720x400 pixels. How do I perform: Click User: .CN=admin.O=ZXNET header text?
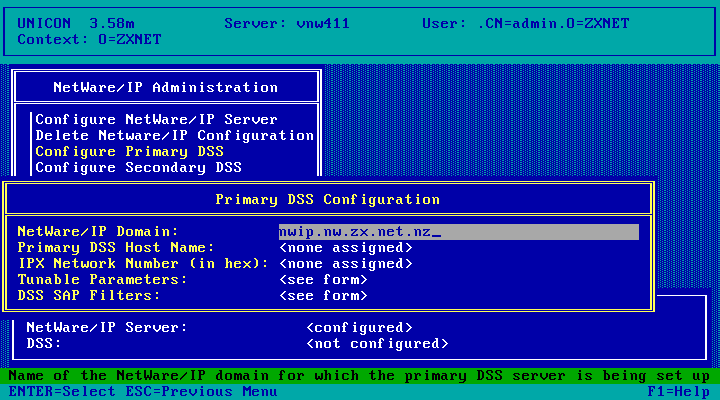pos(526,23)
